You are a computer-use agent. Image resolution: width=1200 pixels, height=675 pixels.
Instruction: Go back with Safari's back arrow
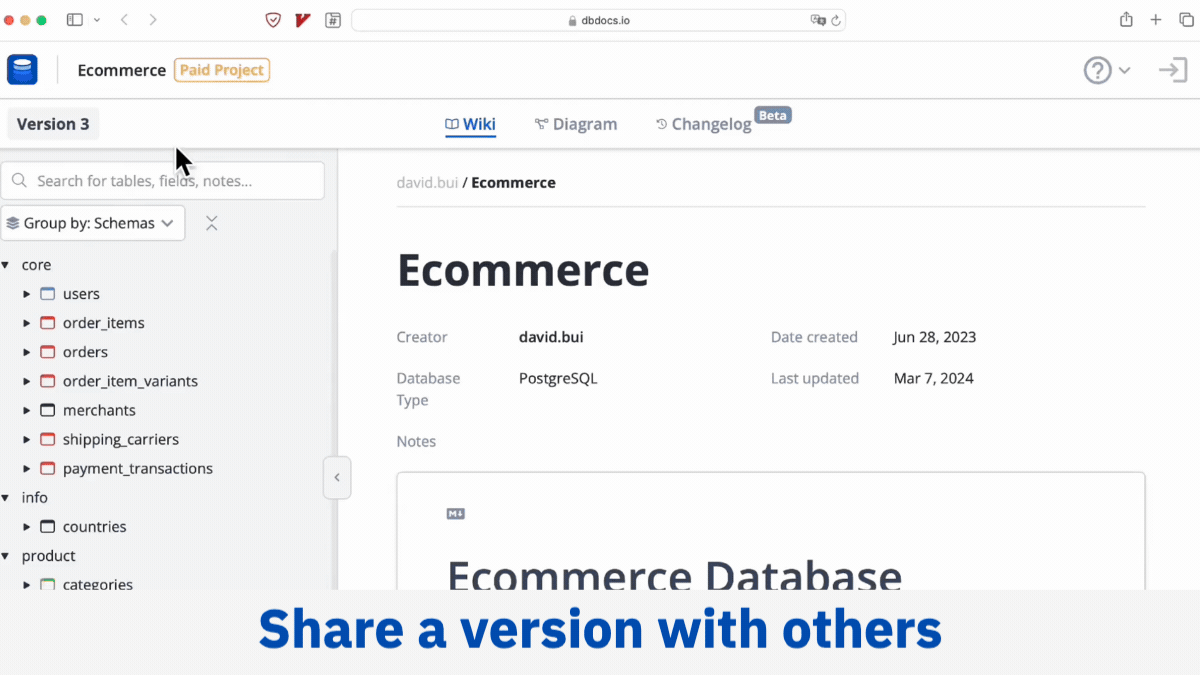point(124,20)
